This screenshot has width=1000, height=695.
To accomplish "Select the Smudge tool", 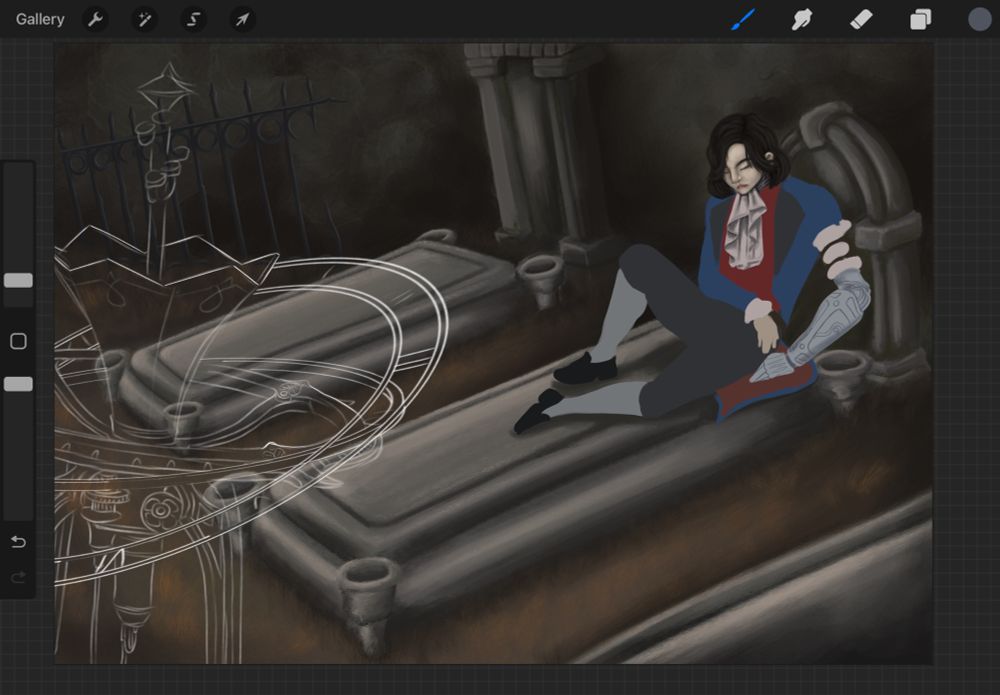I will click(802, 19).
